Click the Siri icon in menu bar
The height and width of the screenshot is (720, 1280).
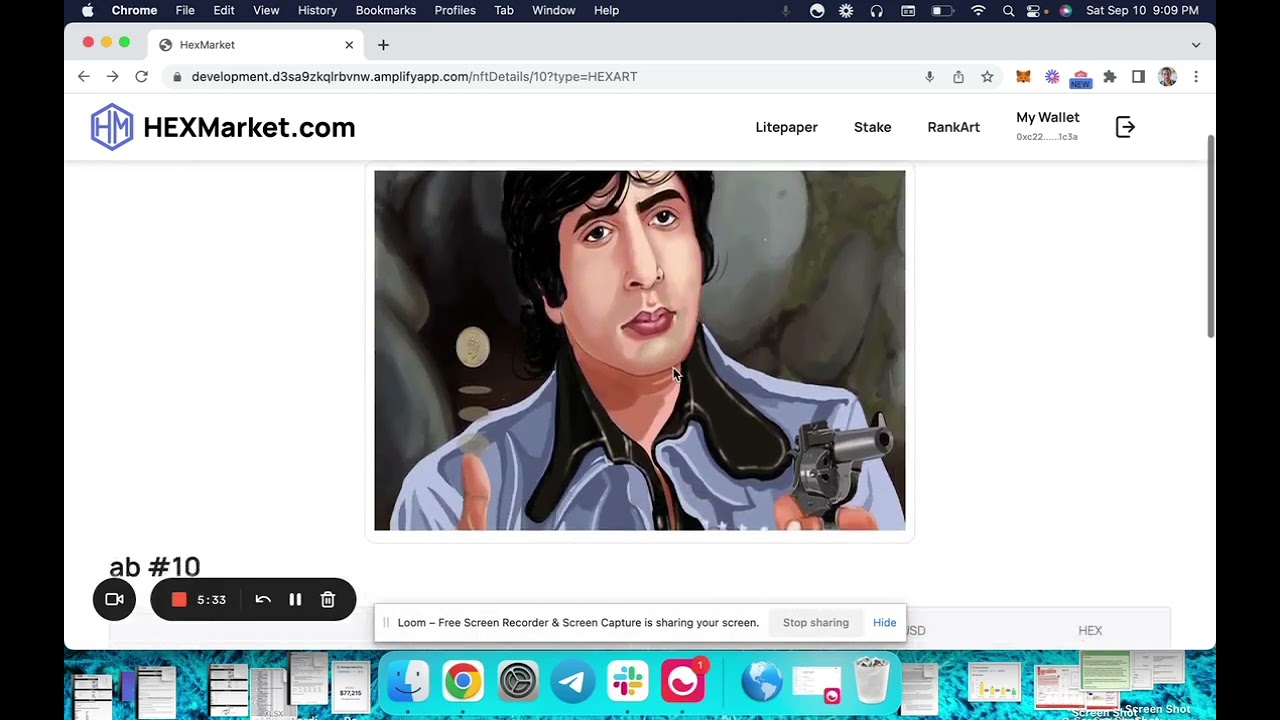click(x=1065, y=11)
